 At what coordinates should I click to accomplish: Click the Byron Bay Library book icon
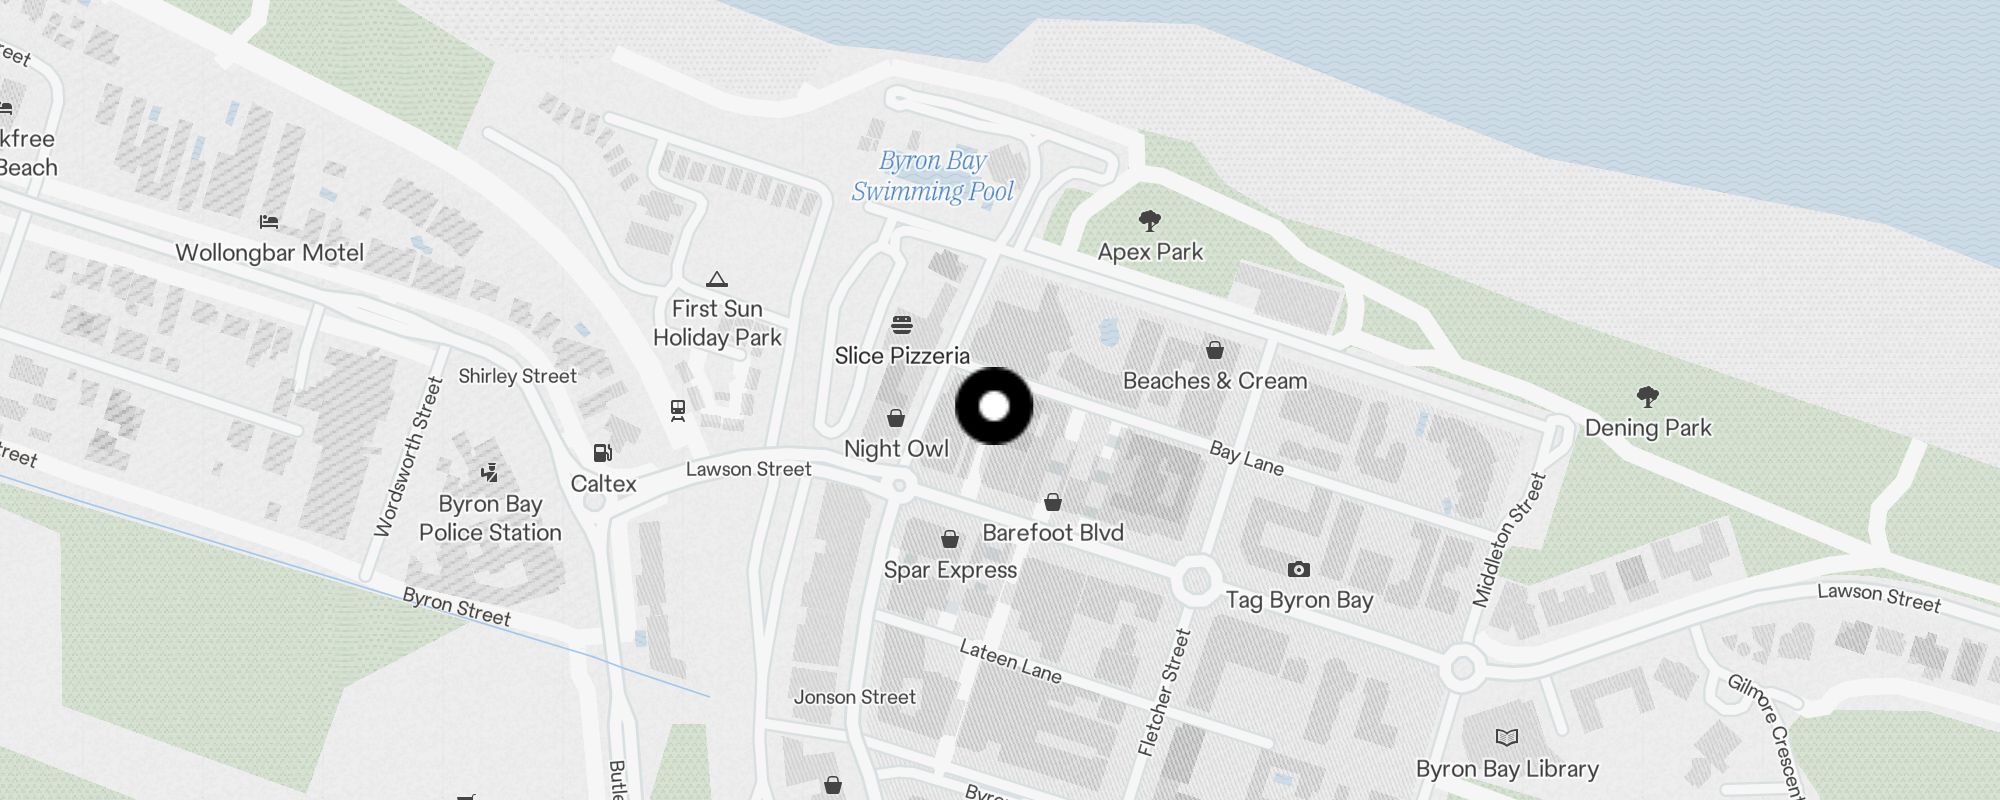coord(1507,738)
